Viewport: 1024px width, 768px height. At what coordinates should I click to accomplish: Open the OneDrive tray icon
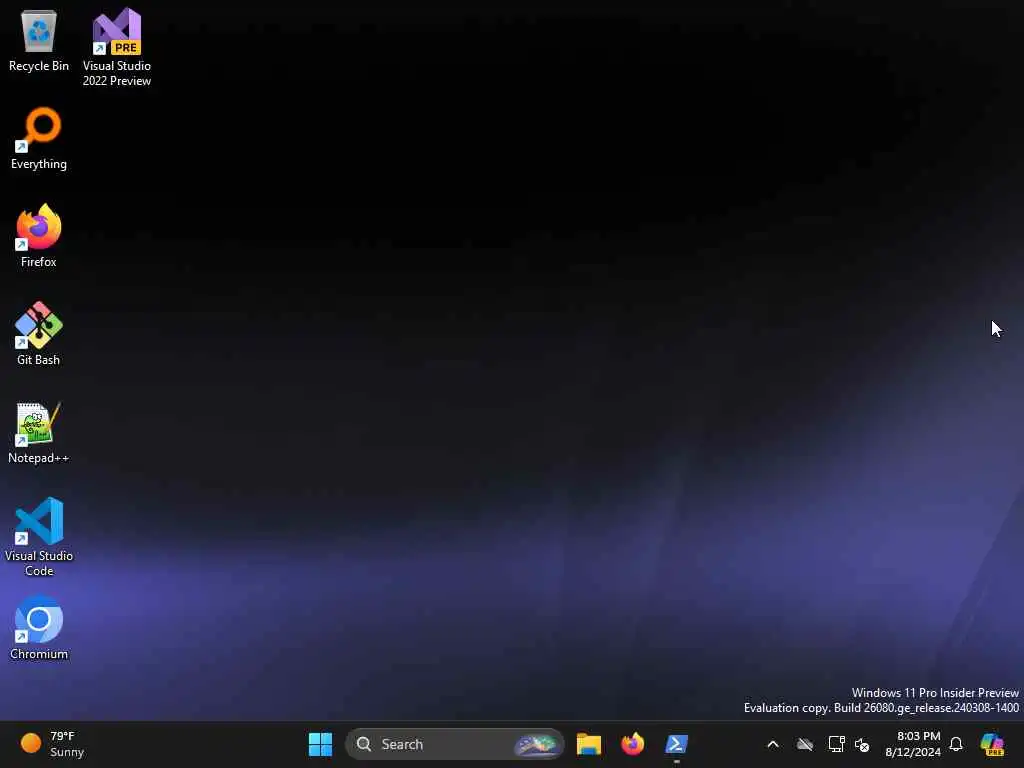click(805, 744)
